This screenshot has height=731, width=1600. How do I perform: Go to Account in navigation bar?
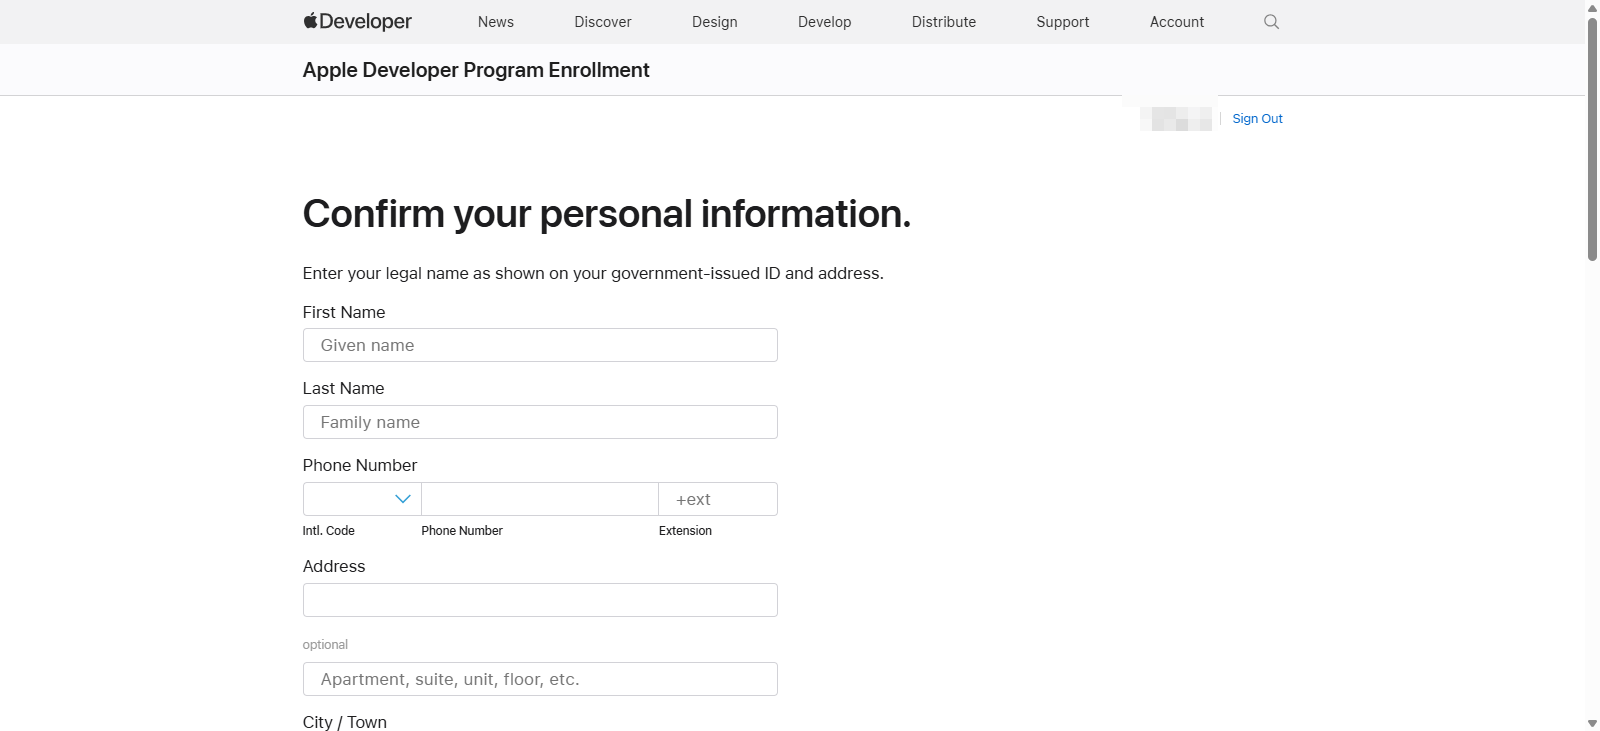pyautogui.click(x=1176, y=22)
